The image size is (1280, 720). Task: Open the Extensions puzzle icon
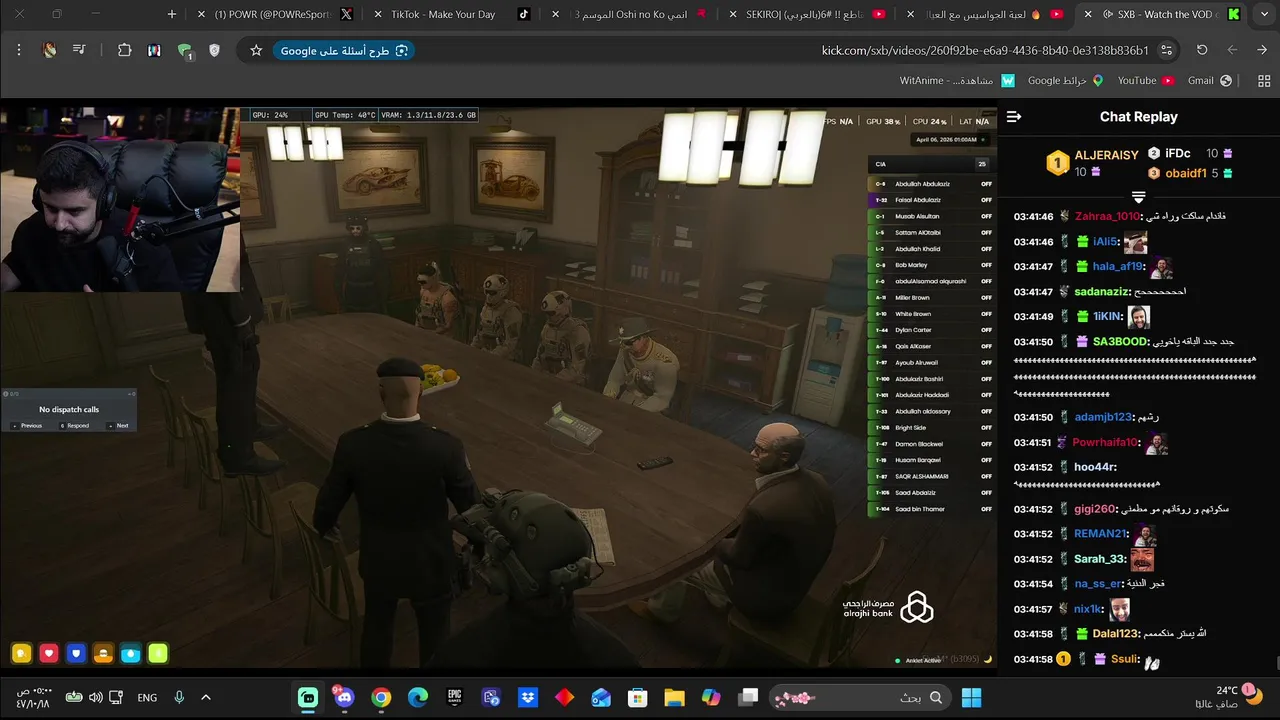(x=124, y=50)
